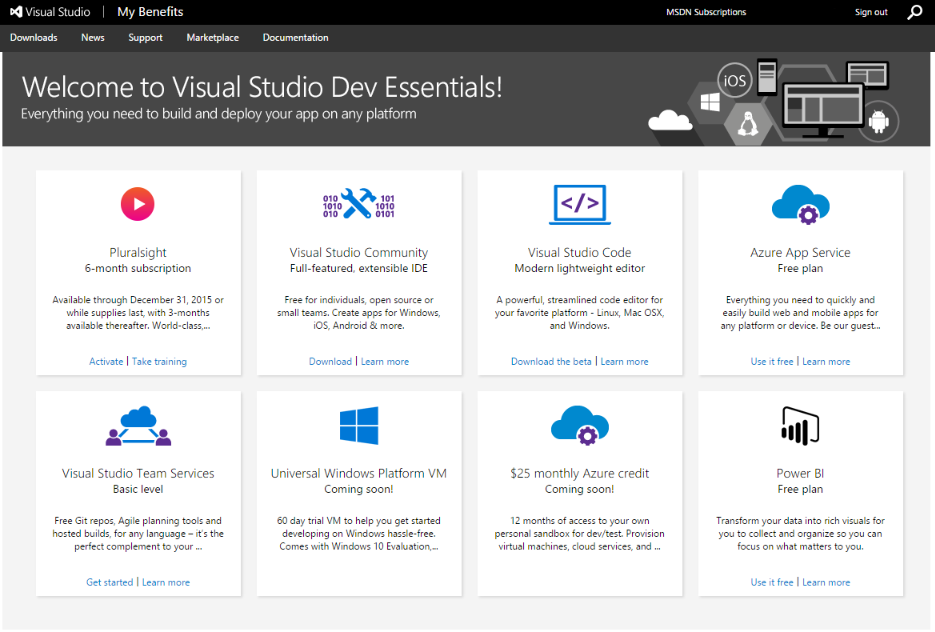The height and width of the screenshot is (632, 935).
Task: Click 'Full-featured, extensible IDE' subtitle
Action: tap(358, 268)
